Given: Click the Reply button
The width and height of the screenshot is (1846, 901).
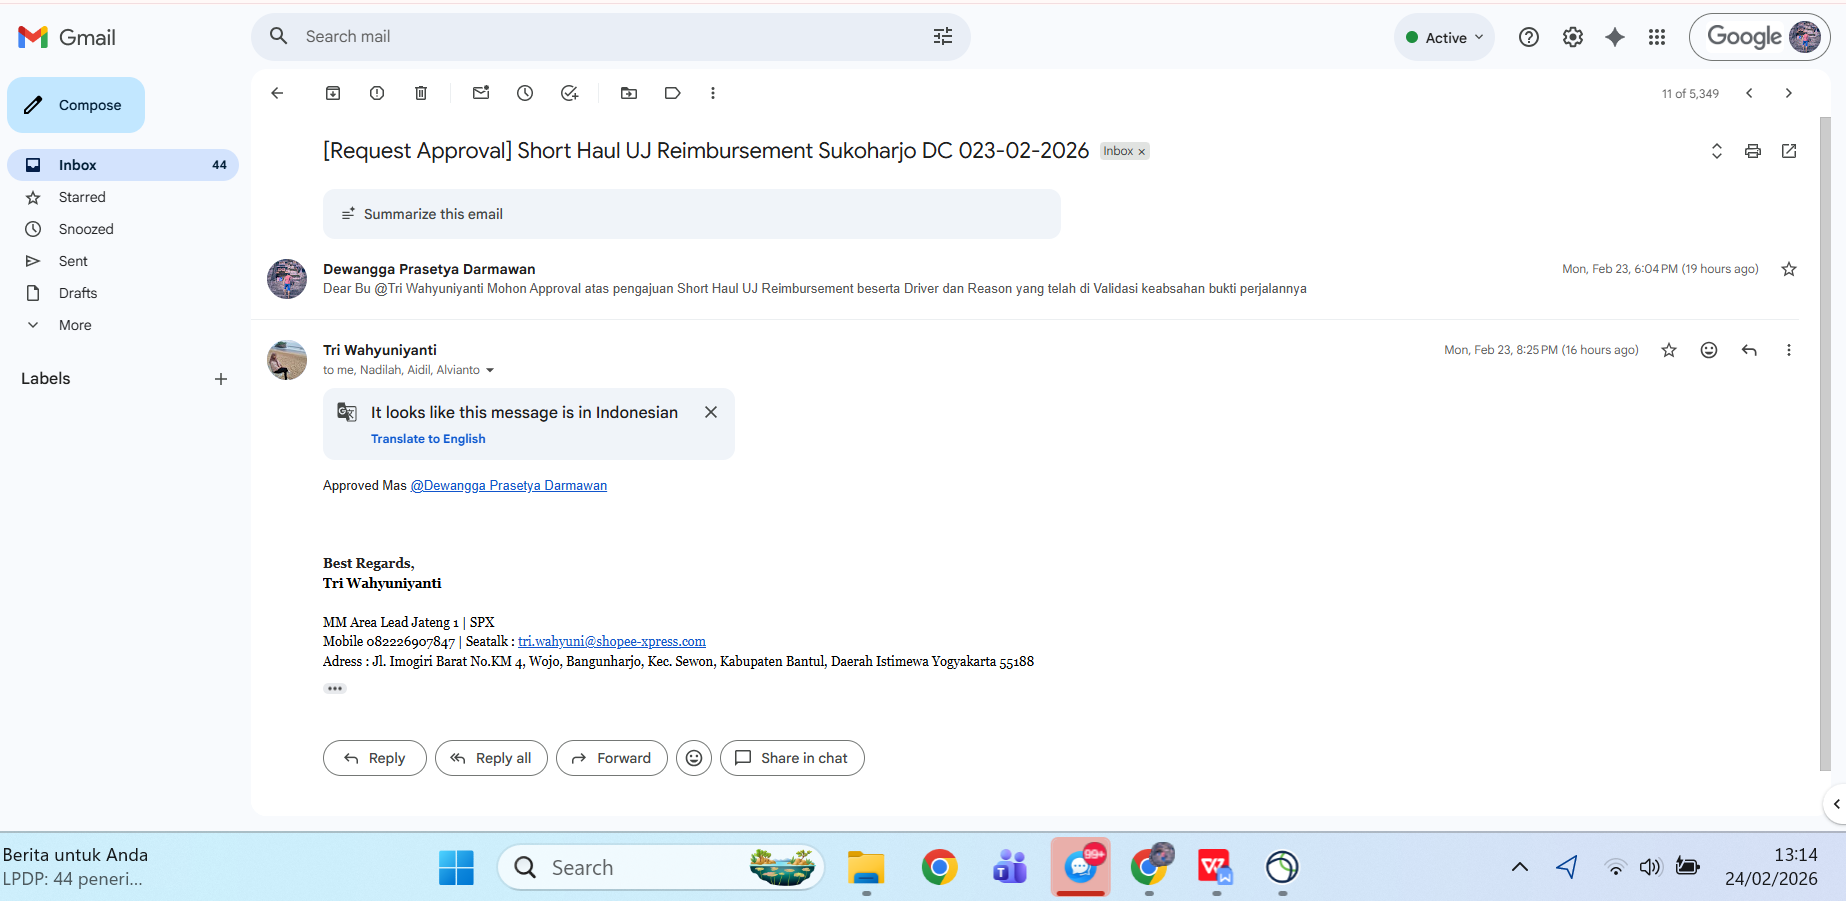Looking at the screenshot, I should [375, 758].
